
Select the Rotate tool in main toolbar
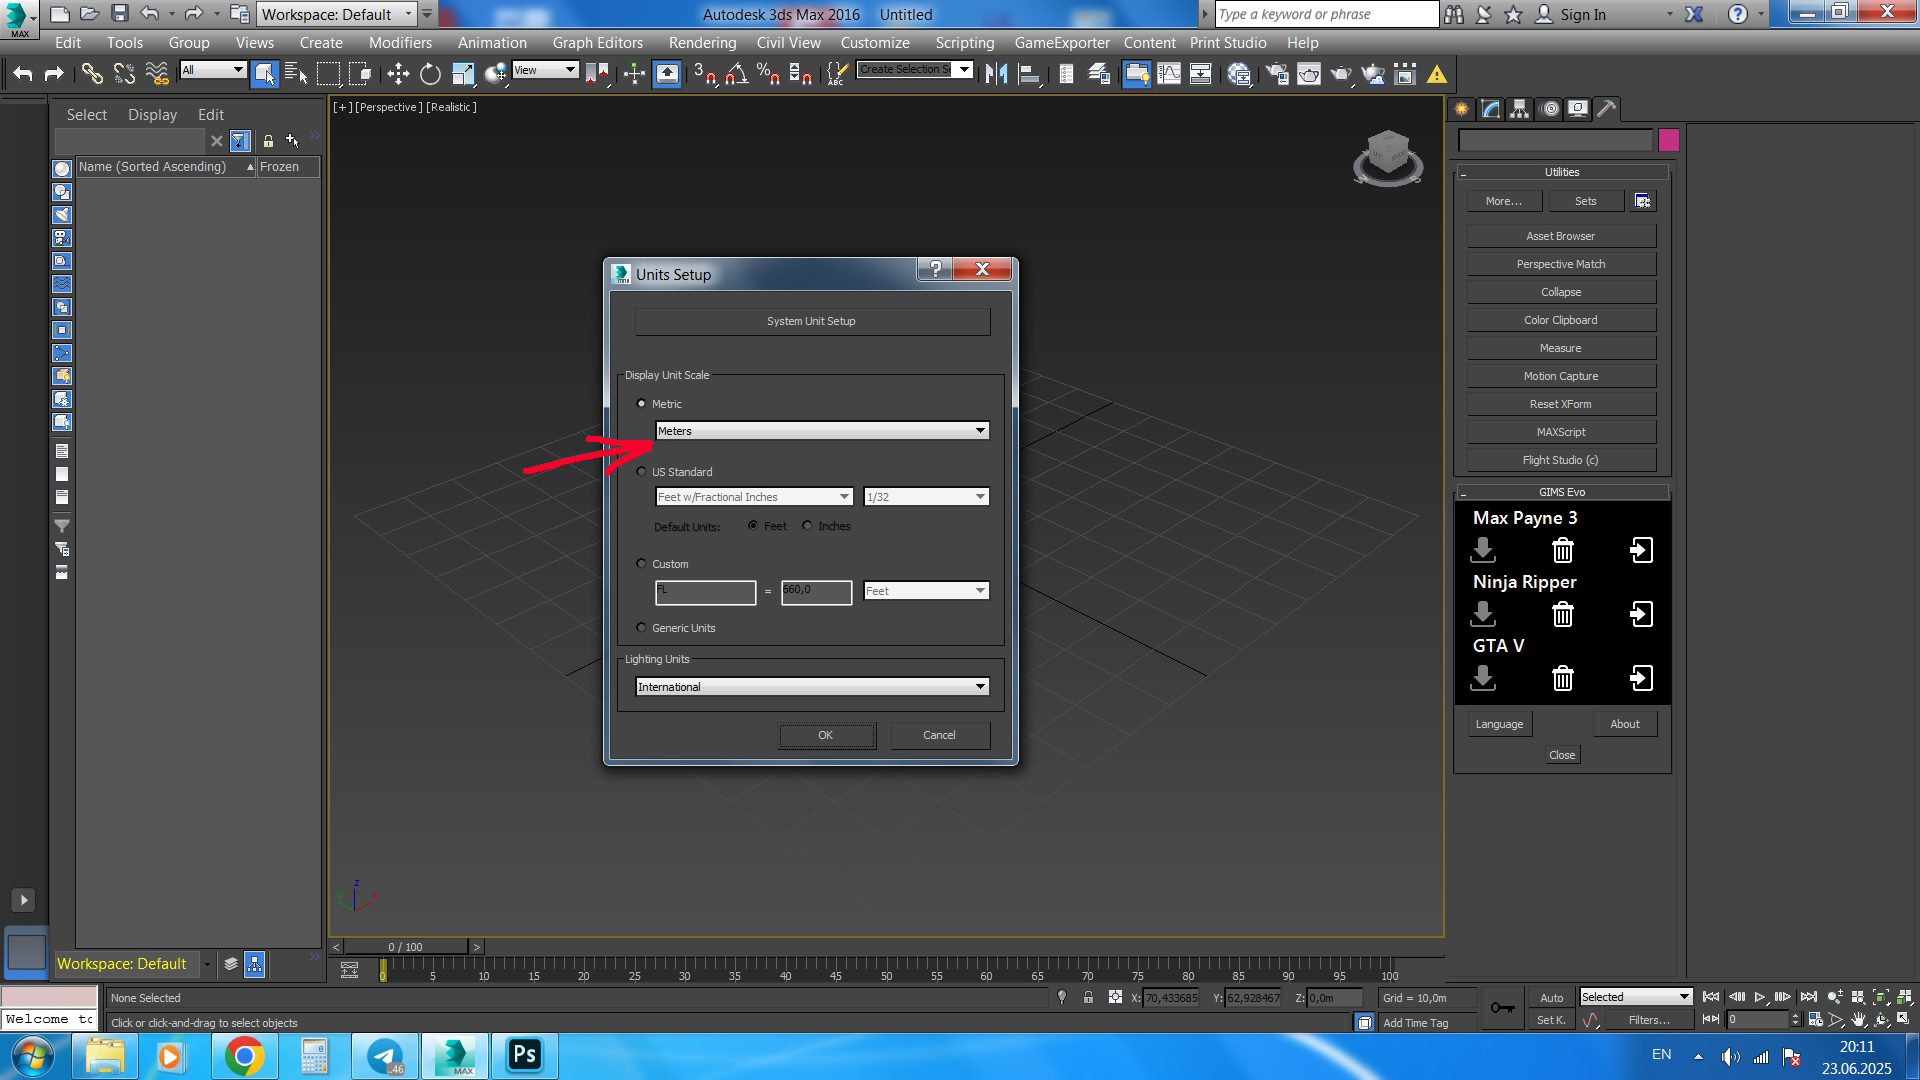430,74
